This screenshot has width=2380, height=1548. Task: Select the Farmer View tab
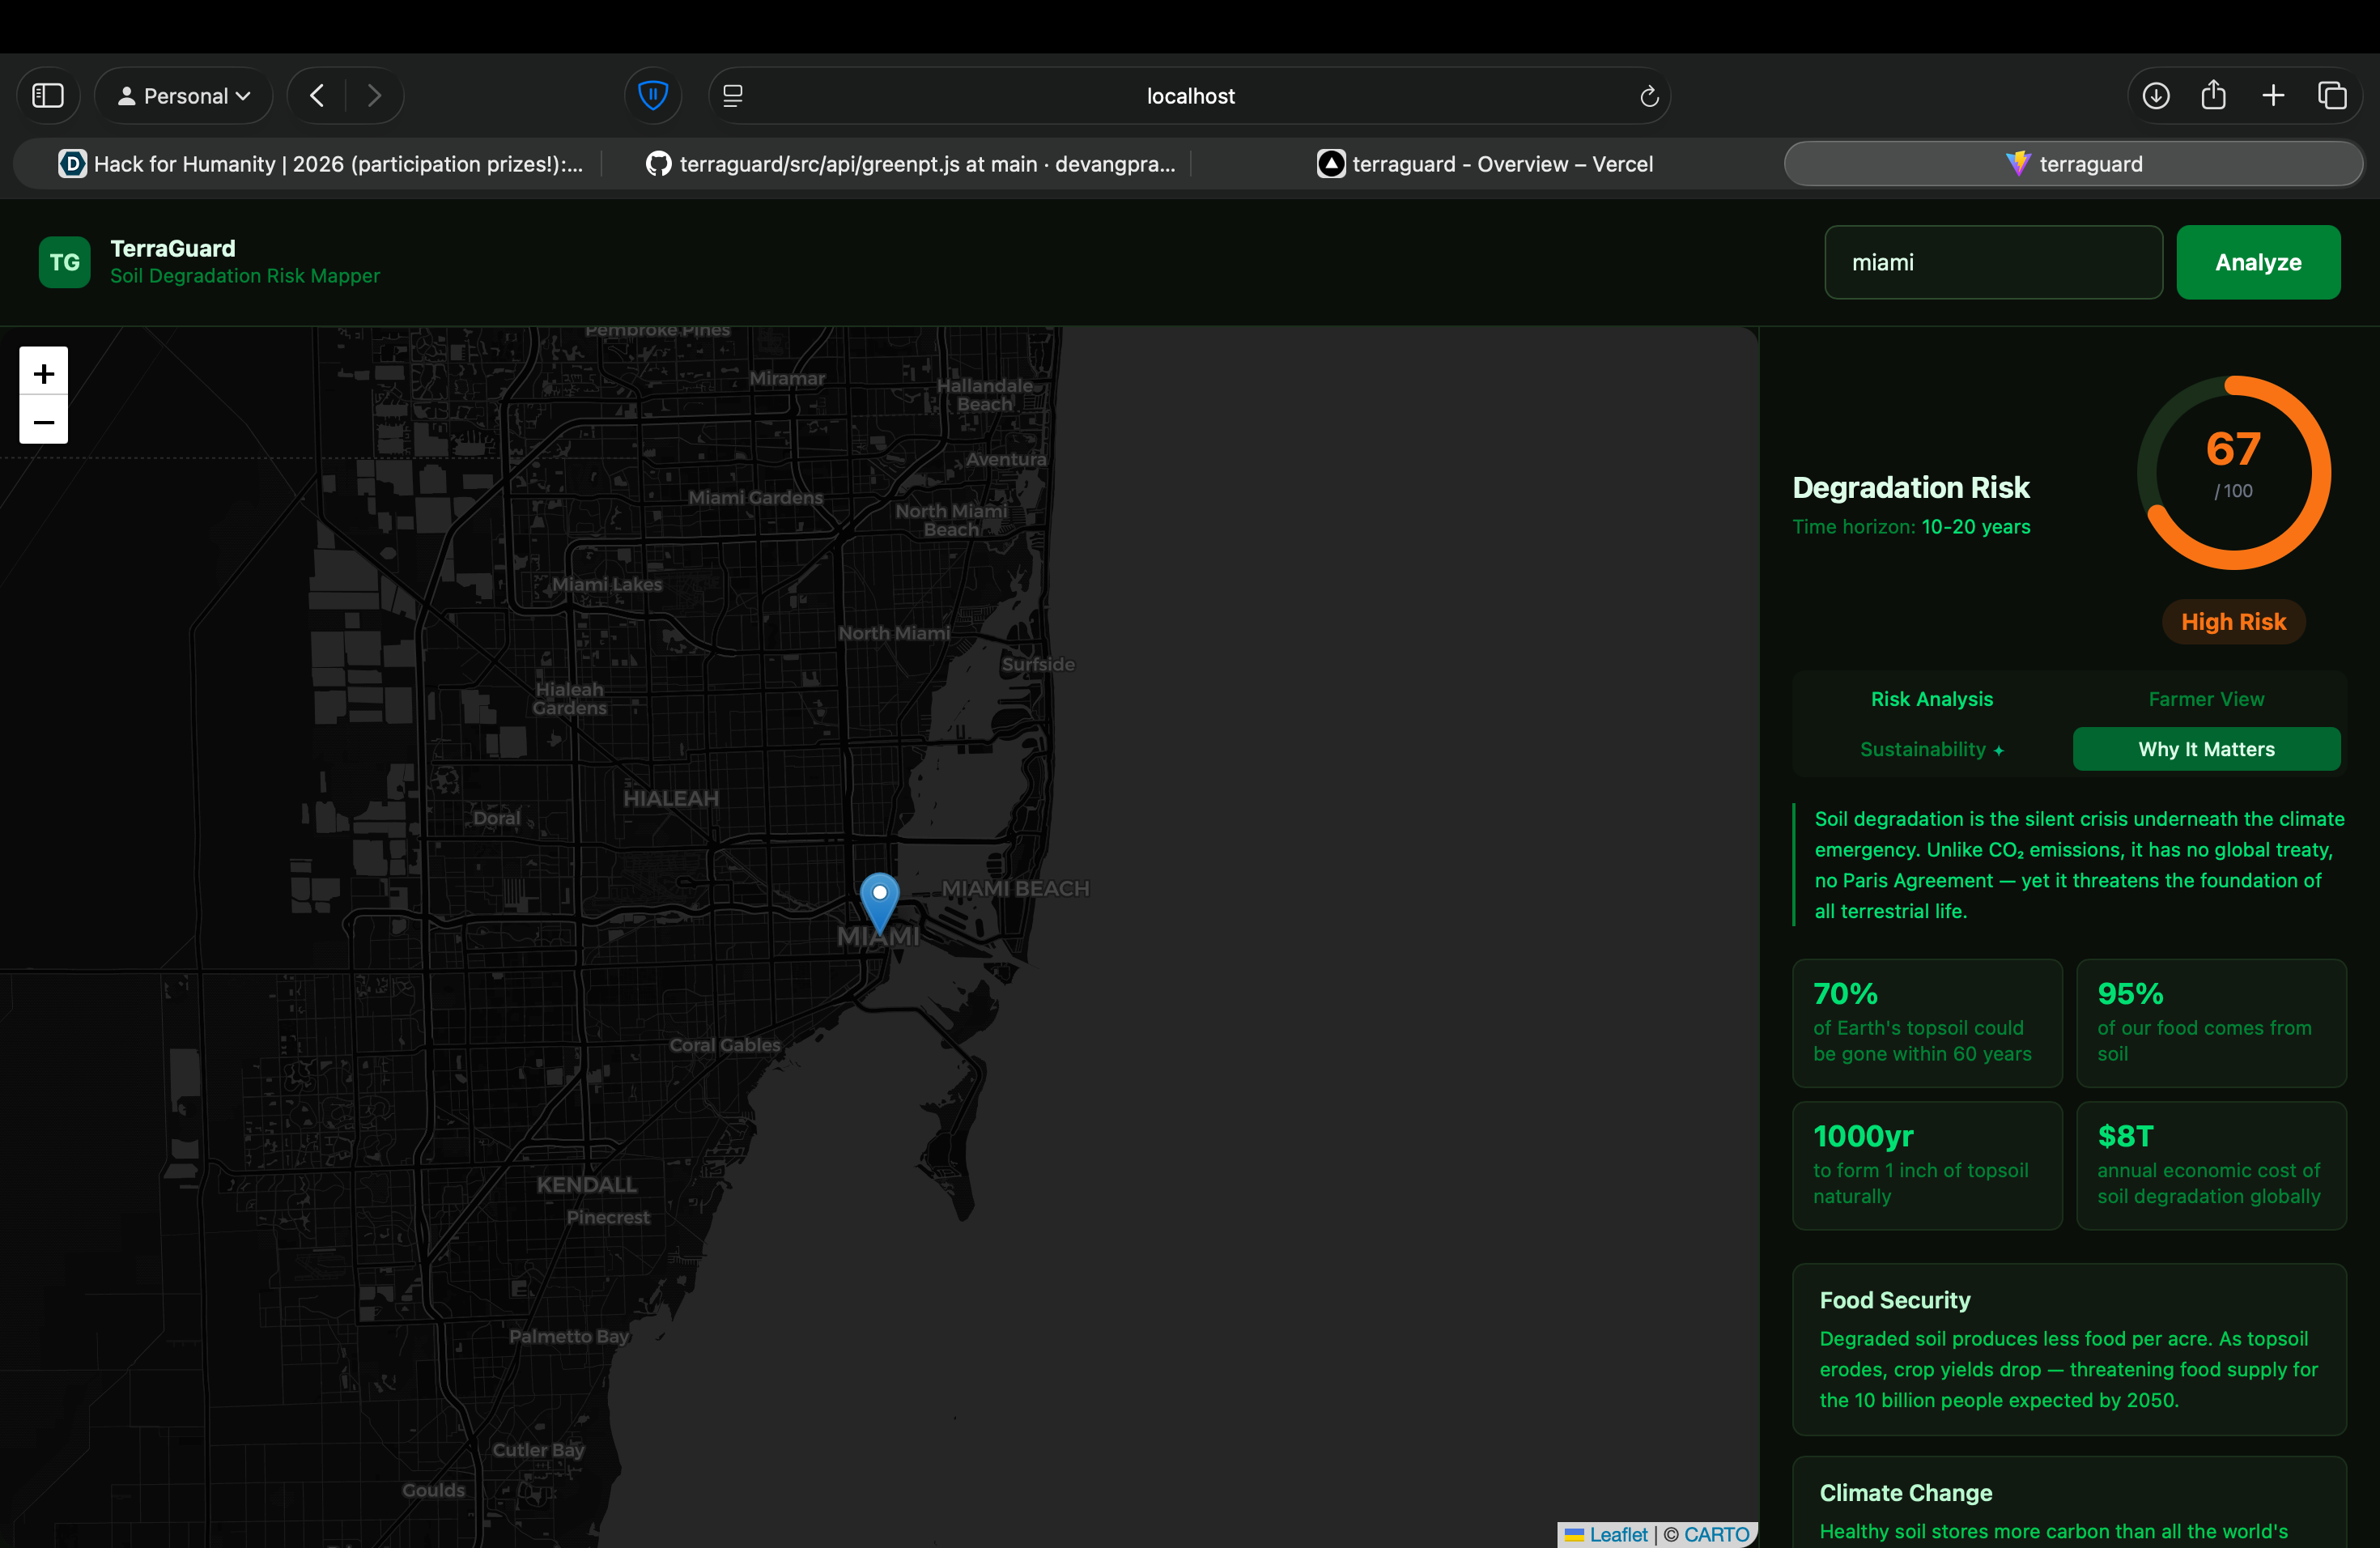click(2206, 699)
